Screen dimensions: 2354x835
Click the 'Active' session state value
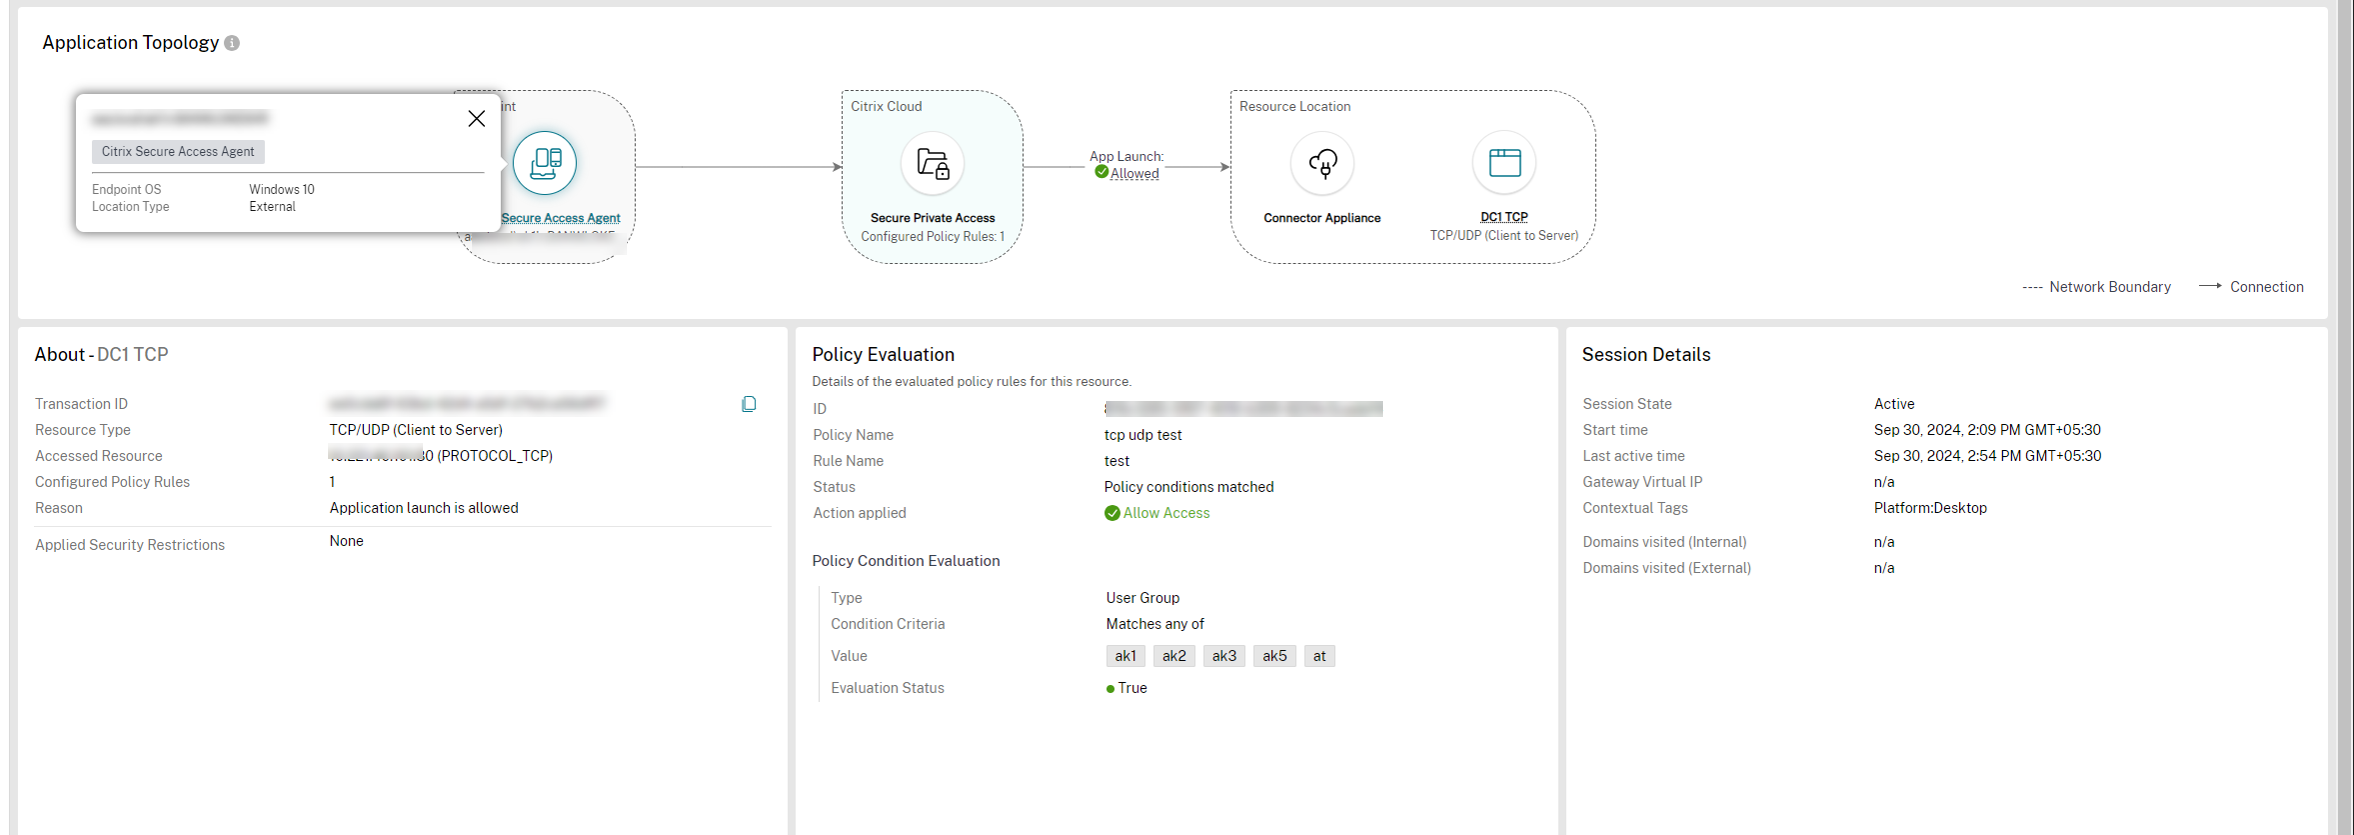(x=1894, y=404)
